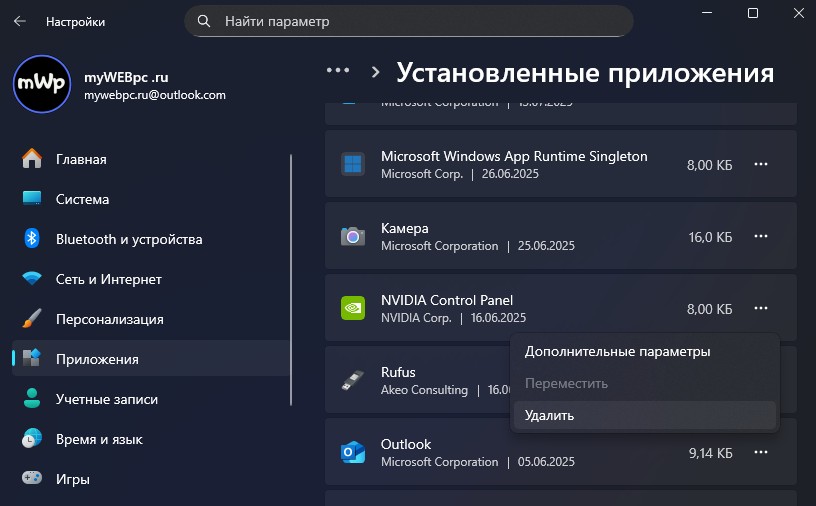The height and width of the screenshot is (506, 816).
Task: Click the Учетные записи person icon
Action: (x=32, y=398)
